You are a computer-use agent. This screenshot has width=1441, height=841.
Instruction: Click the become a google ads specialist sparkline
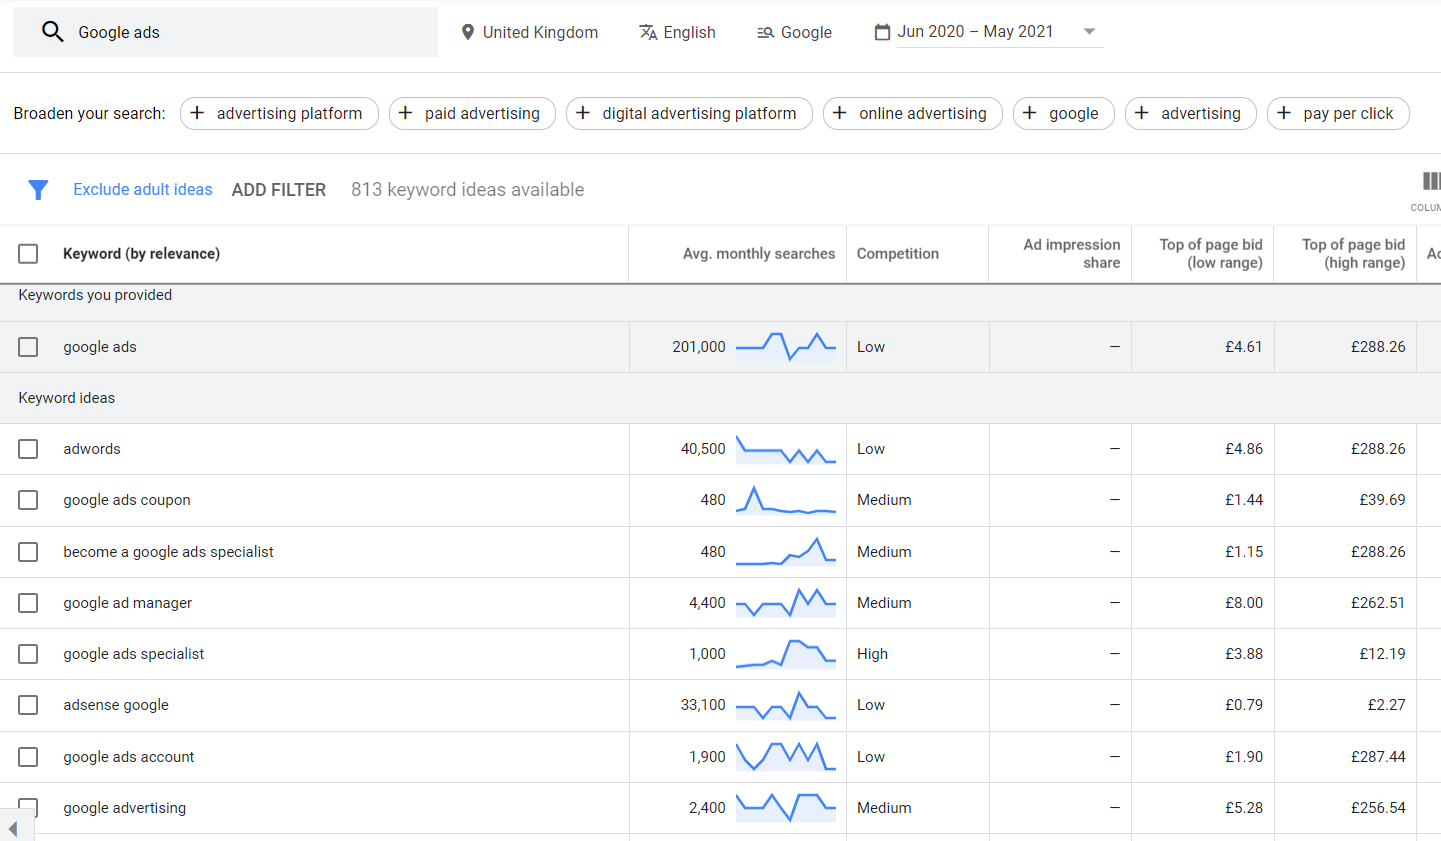coord(786,552)
